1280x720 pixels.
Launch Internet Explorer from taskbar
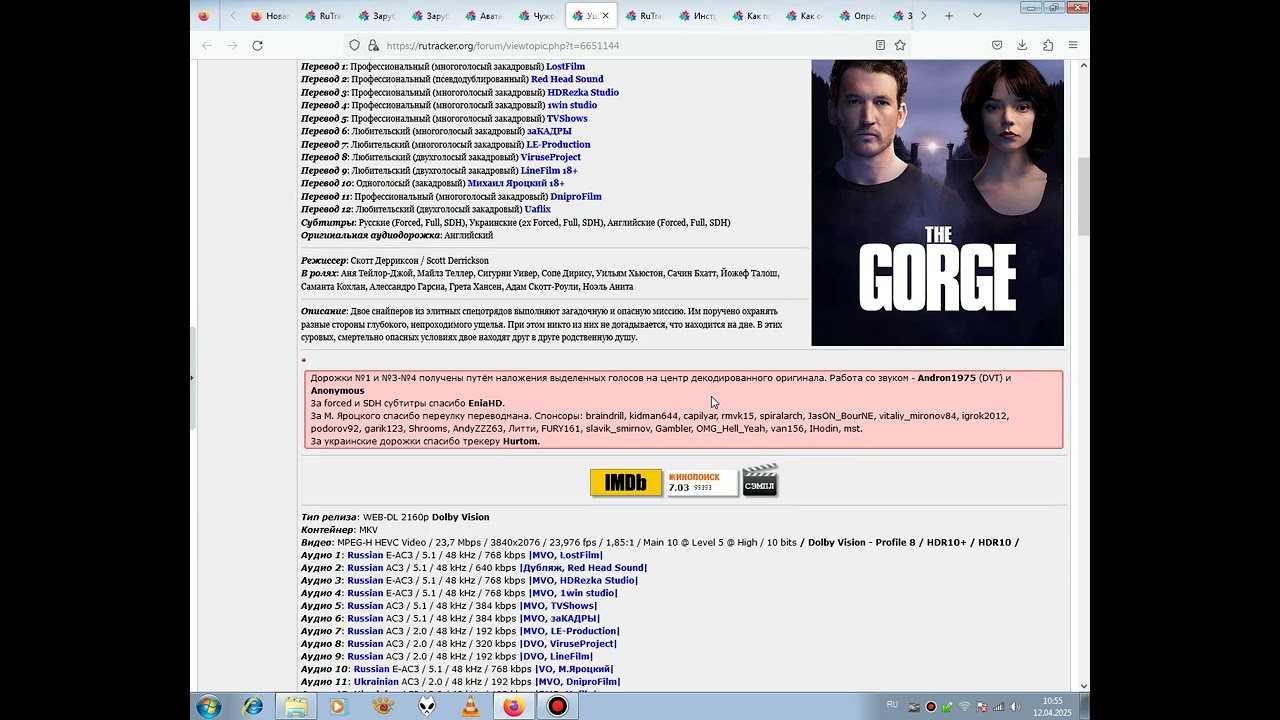254,706
